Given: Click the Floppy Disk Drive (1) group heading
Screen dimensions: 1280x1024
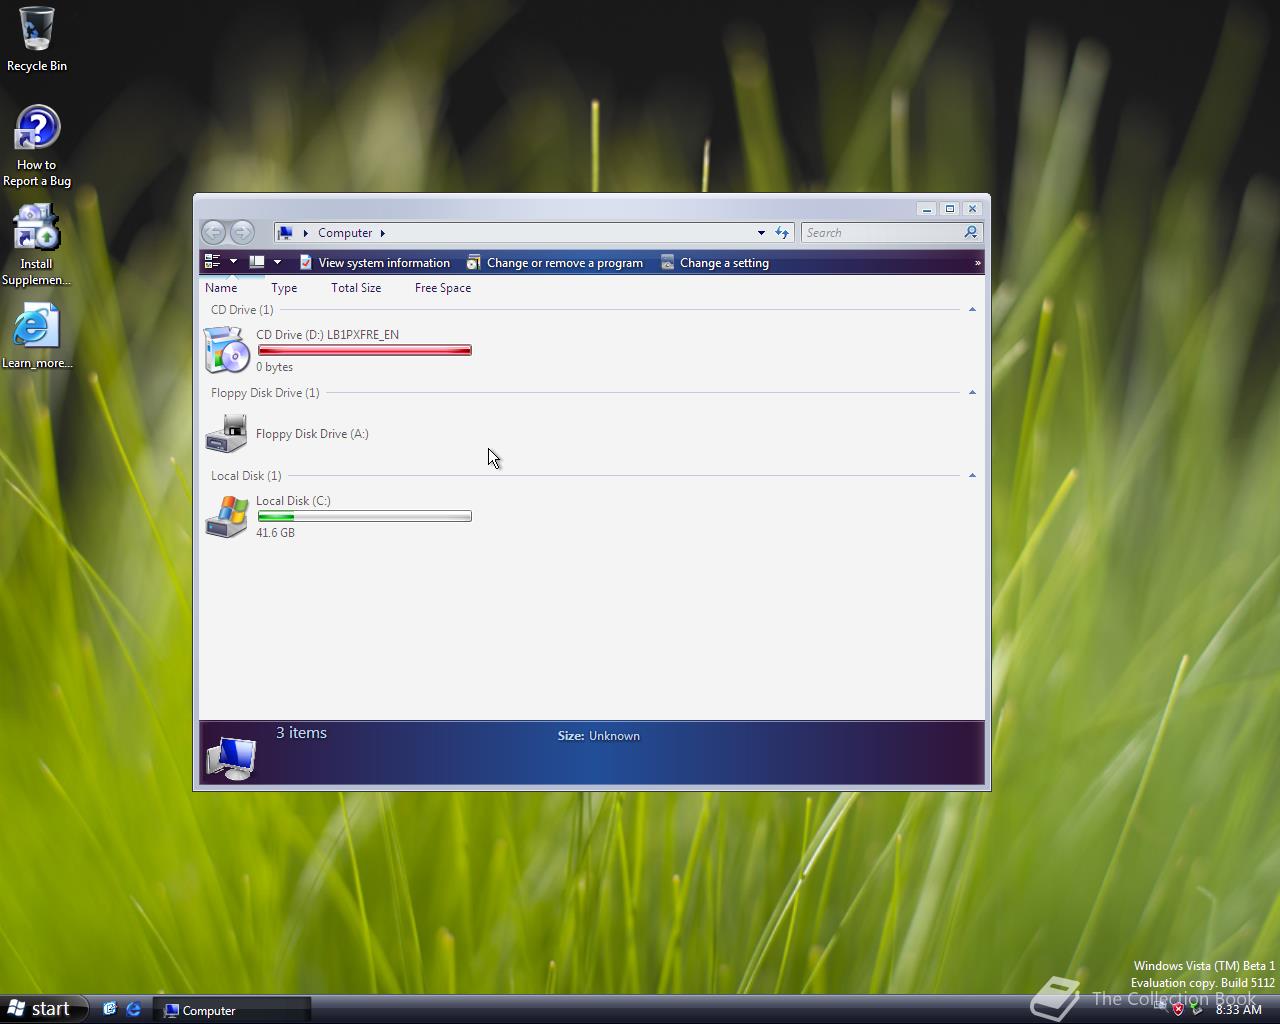Looking at the screenshot, I should pyautogui.click(x=265, y=393).
